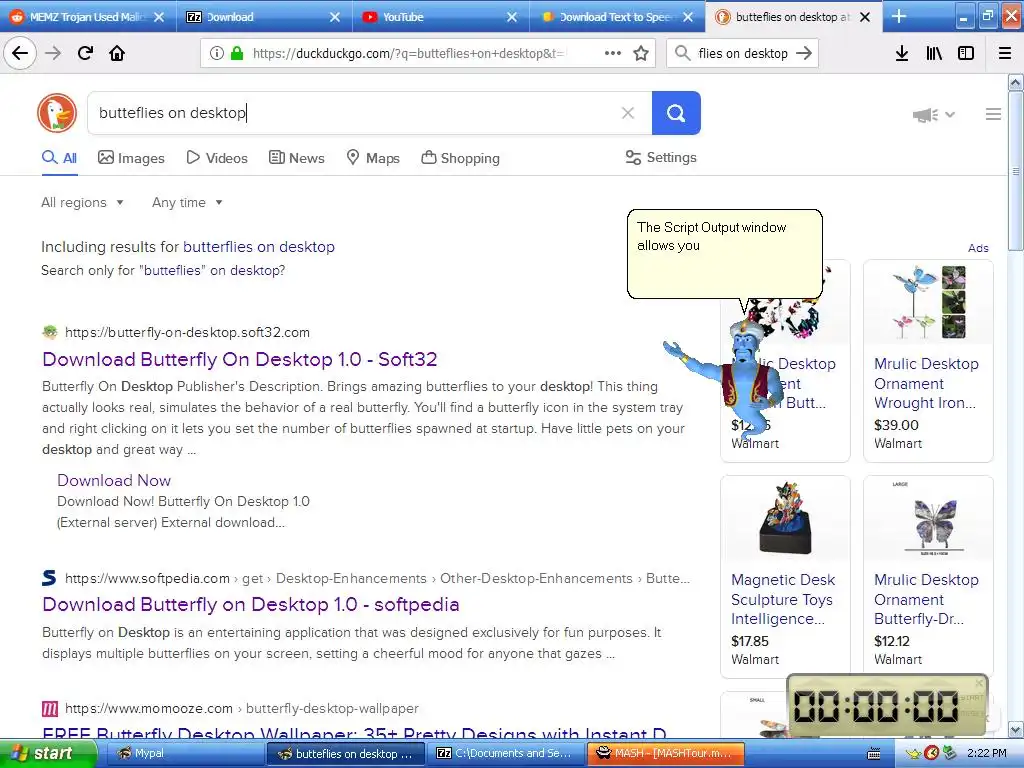Reload the current page
1024x768 pixels.
[x=85, y=53]
